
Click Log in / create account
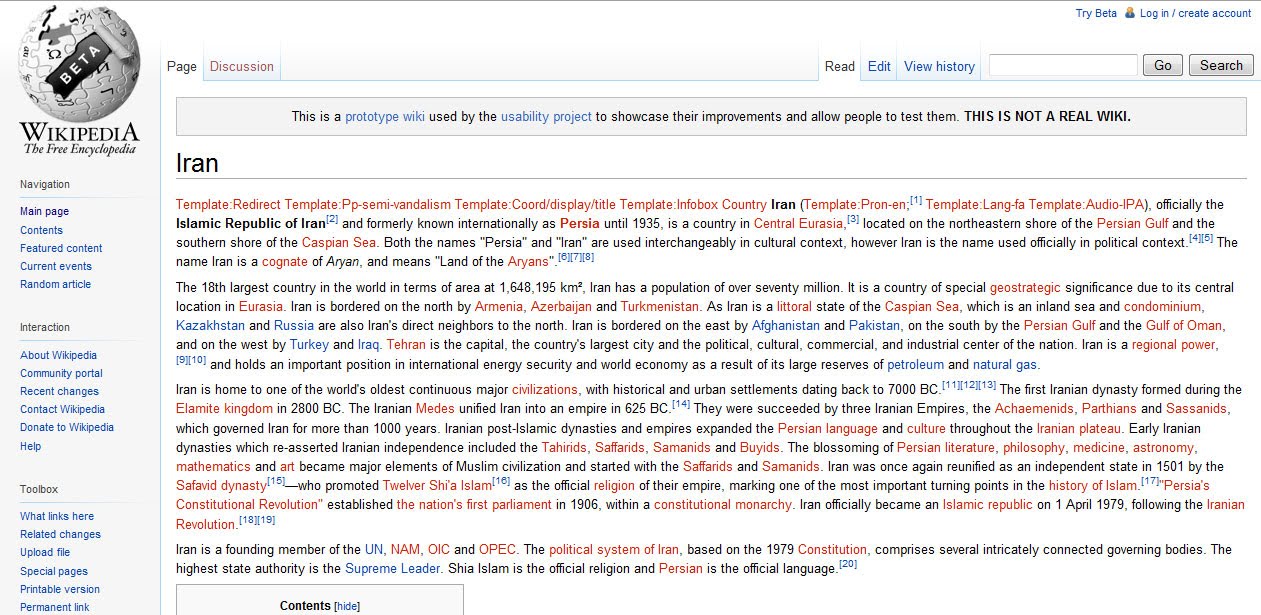1196,13
